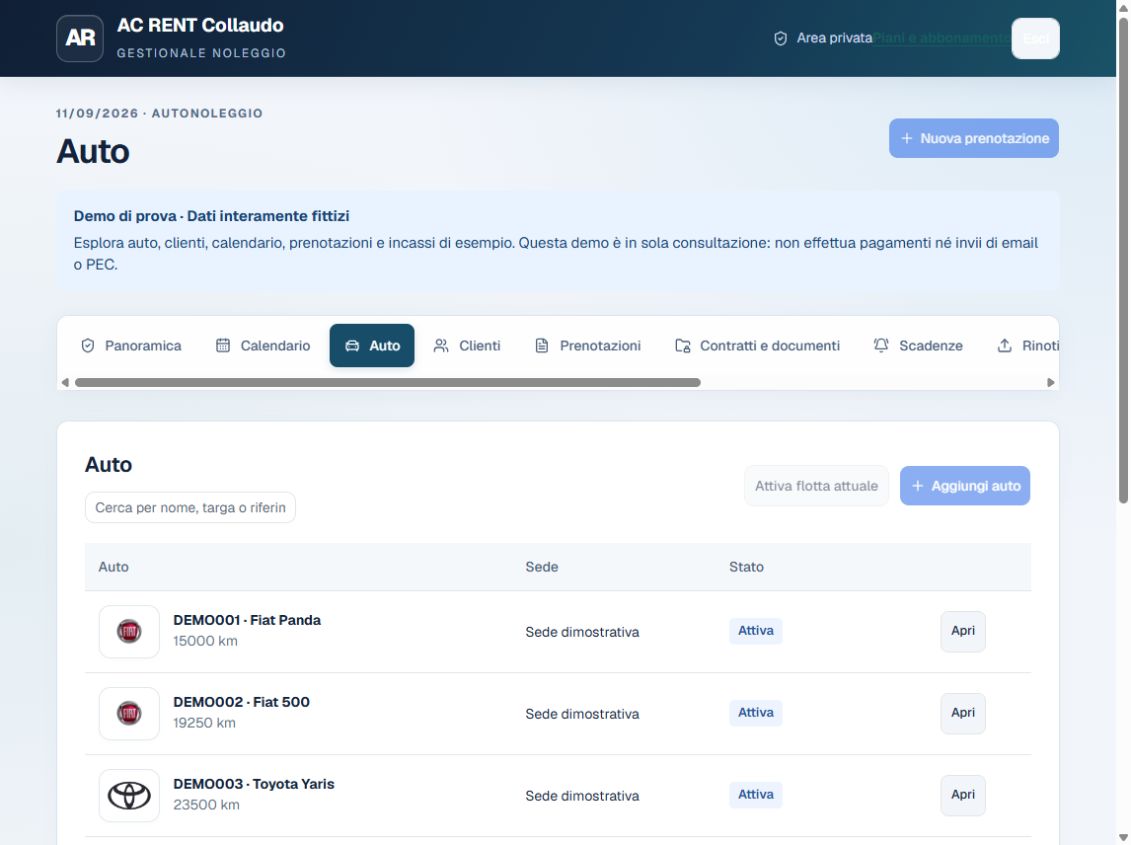The width and height of the screenshot is (1131, 845).
Task: Click the Toyota logo for DEMO003 Toyota Yaris
Action: [129, 796]
